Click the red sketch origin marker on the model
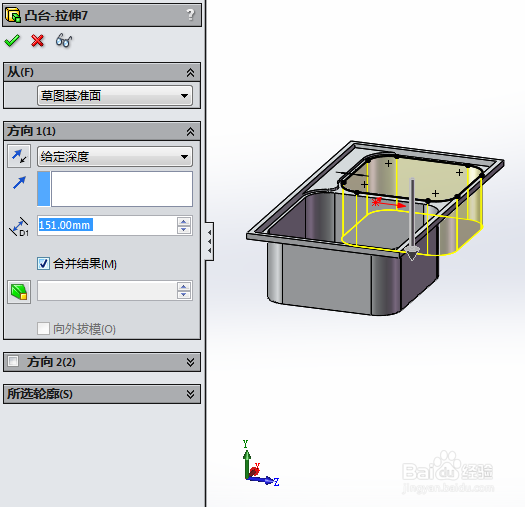This screenshot has width=525, height=507. (x=376, y=202)
